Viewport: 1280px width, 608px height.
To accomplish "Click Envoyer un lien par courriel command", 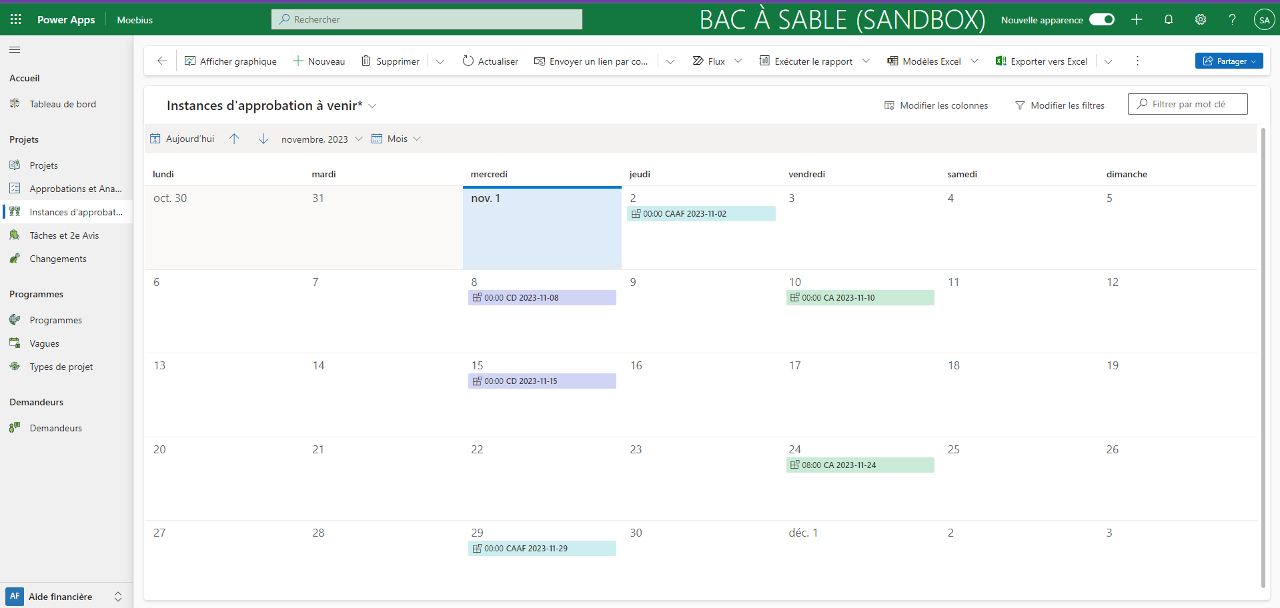I will [591, 61].
